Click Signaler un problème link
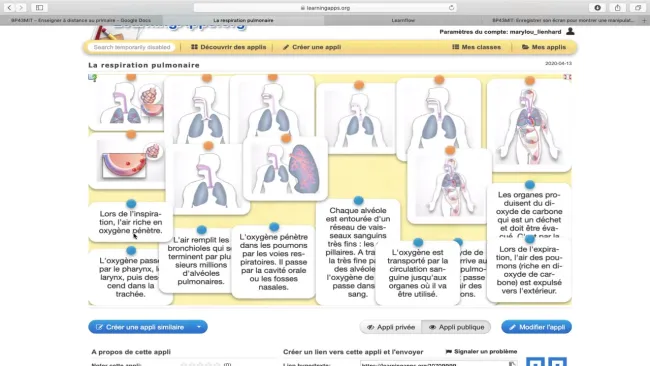Viewport: 650px width, 366px height. (481, 351)
